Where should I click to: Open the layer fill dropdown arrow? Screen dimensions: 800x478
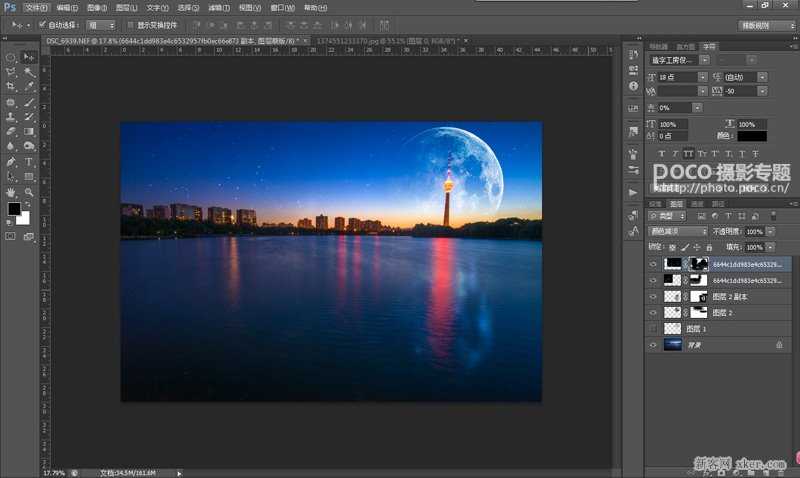click(x=770, y=247)
